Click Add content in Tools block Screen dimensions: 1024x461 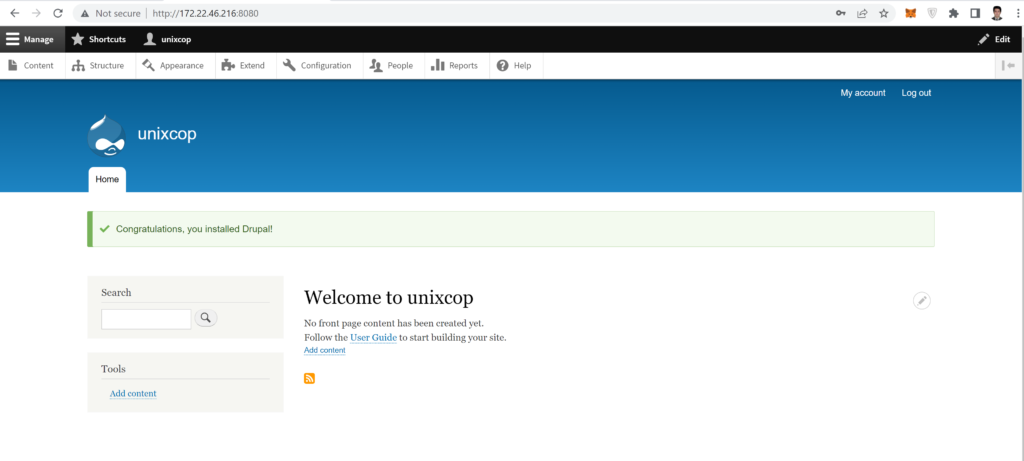click(x=133, y=393)
